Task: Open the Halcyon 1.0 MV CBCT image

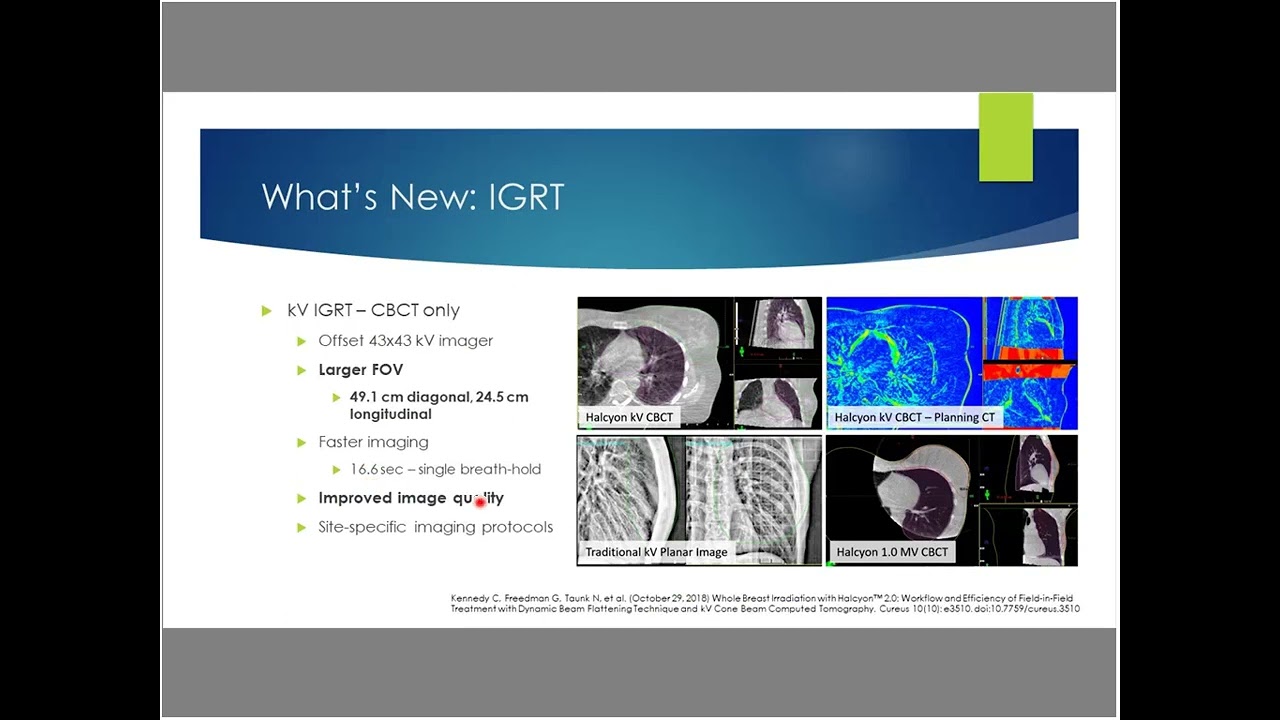Action: [x=952, y=500]
